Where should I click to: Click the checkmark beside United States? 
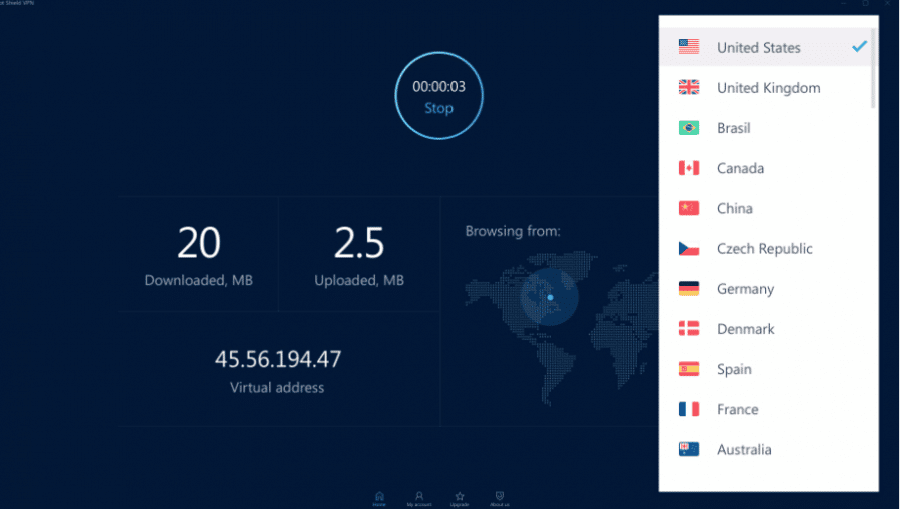[858, 47]
